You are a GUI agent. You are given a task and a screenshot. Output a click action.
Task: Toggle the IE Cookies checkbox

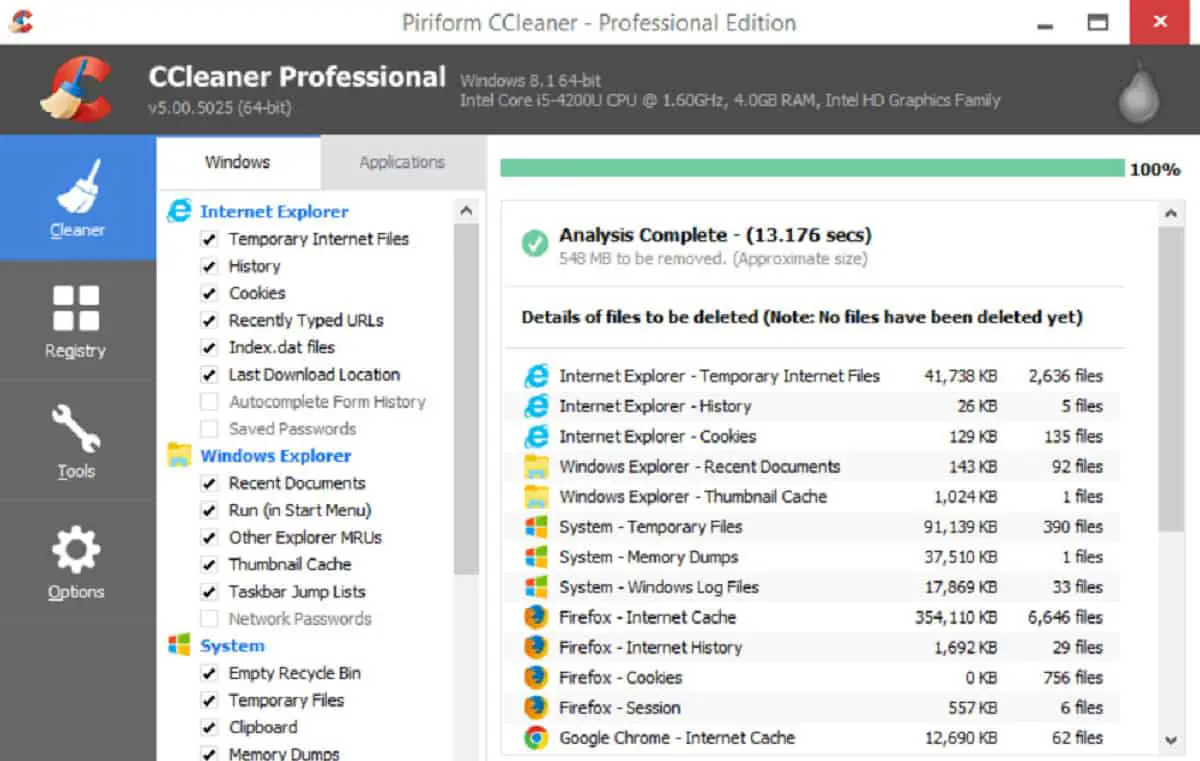209,293
